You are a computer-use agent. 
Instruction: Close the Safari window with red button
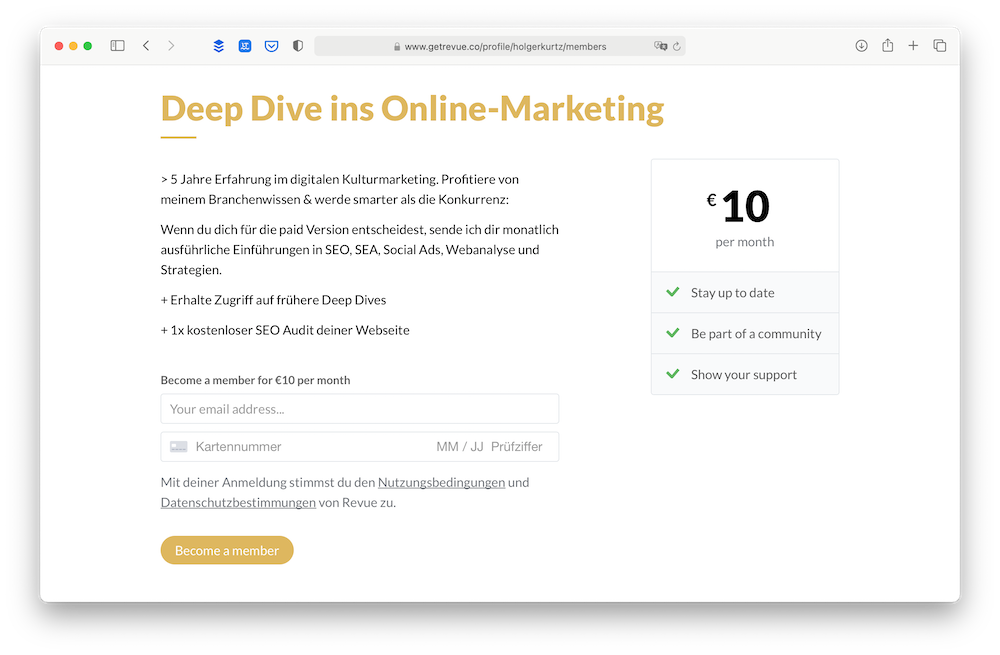tap(59, 46)
